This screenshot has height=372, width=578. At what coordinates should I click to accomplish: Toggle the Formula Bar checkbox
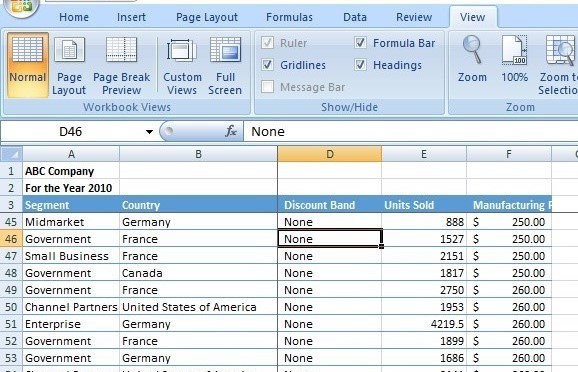point(360,43)
